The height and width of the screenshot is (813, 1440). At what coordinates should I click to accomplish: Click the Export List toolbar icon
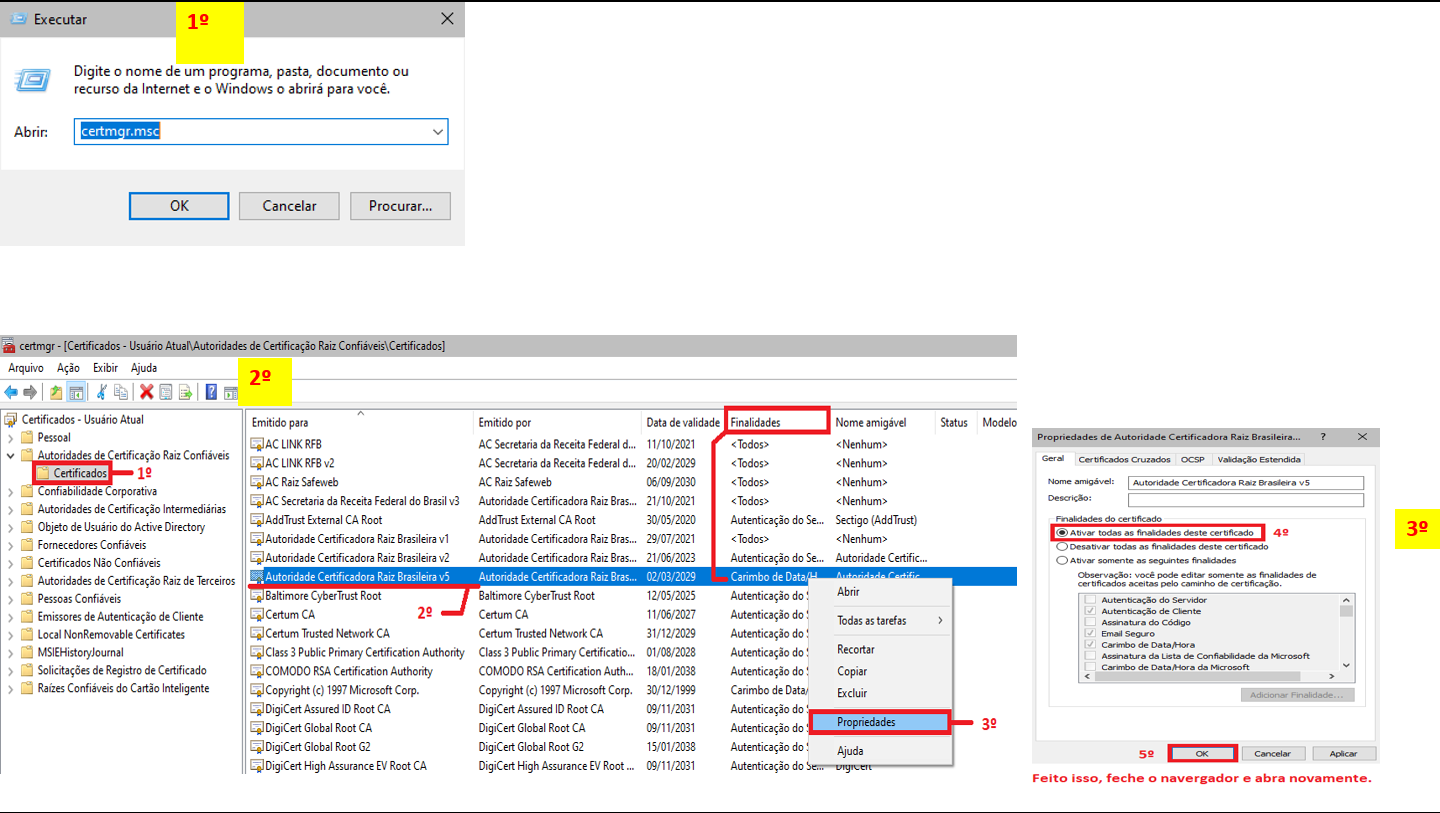coord(185,392)
